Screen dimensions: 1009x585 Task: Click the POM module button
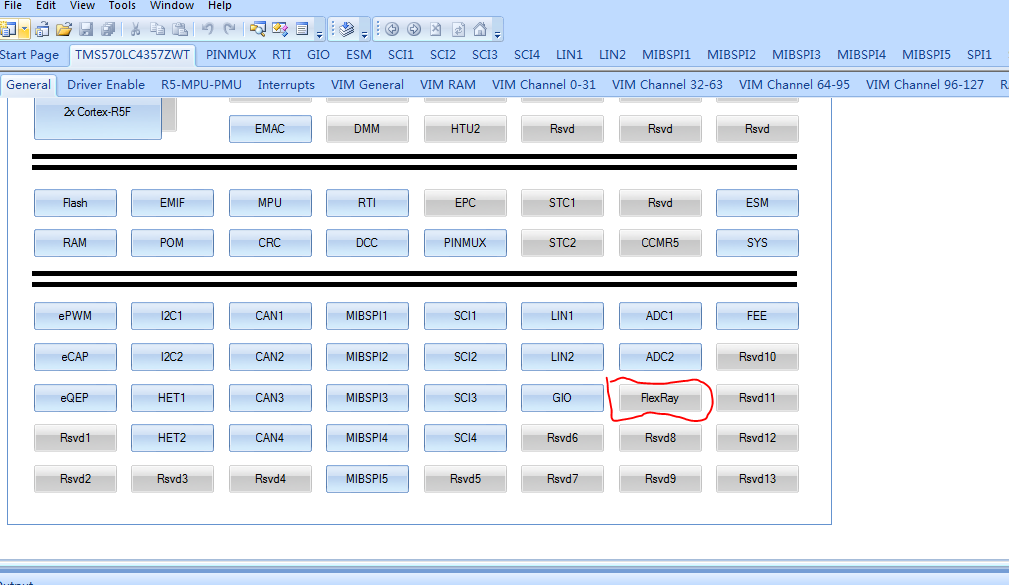point(172,243)
